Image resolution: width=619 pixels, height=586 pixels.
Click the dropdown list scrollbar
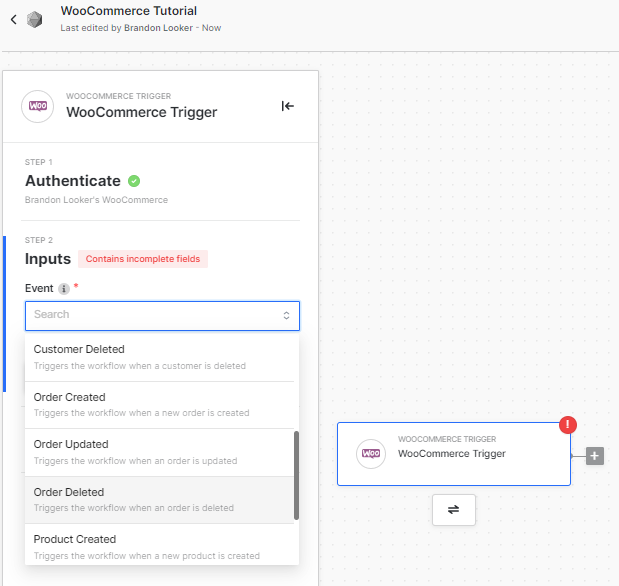296,475
